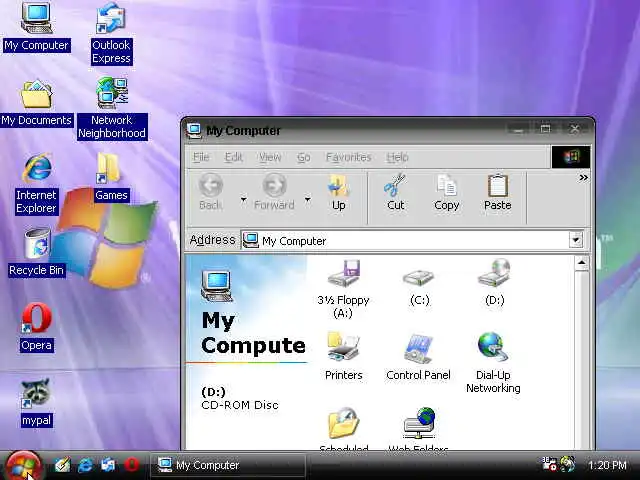Click the Forward toolbar button
This screenshot has width=640, height=480.
[x=274, y=193]
